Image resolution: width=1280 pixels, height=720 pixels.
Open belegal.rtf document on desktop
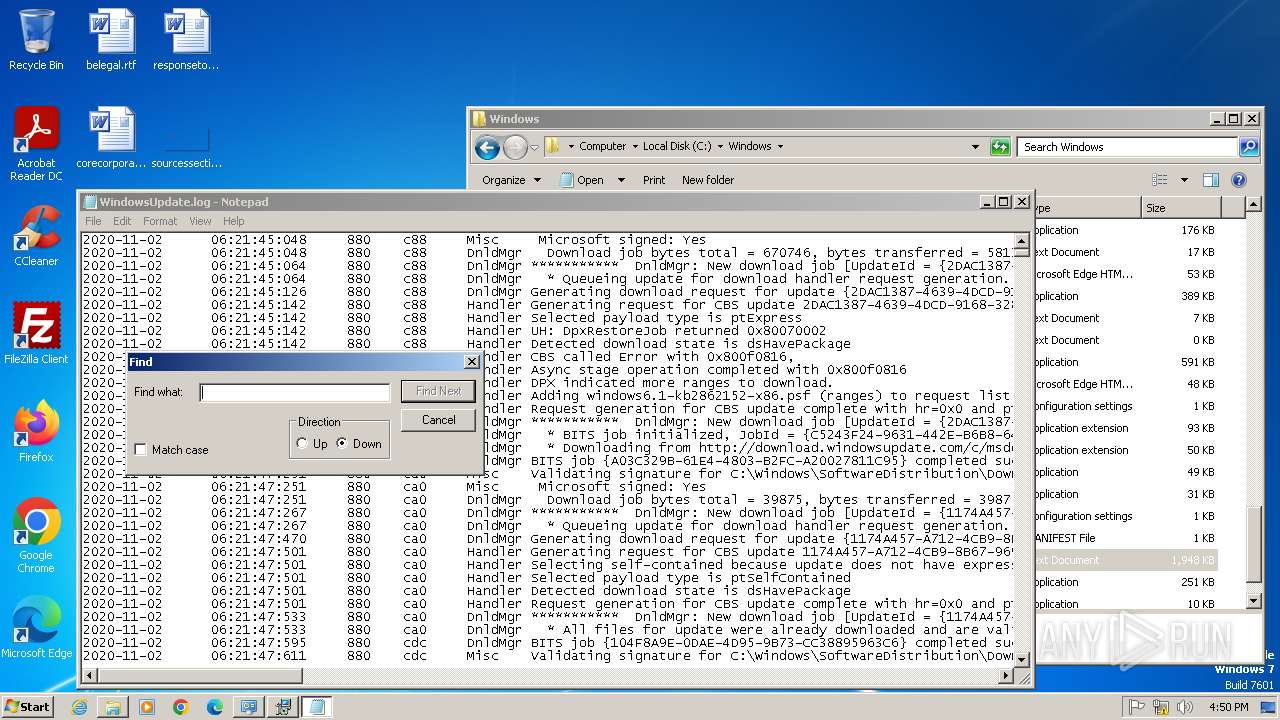tap(111, 40)
